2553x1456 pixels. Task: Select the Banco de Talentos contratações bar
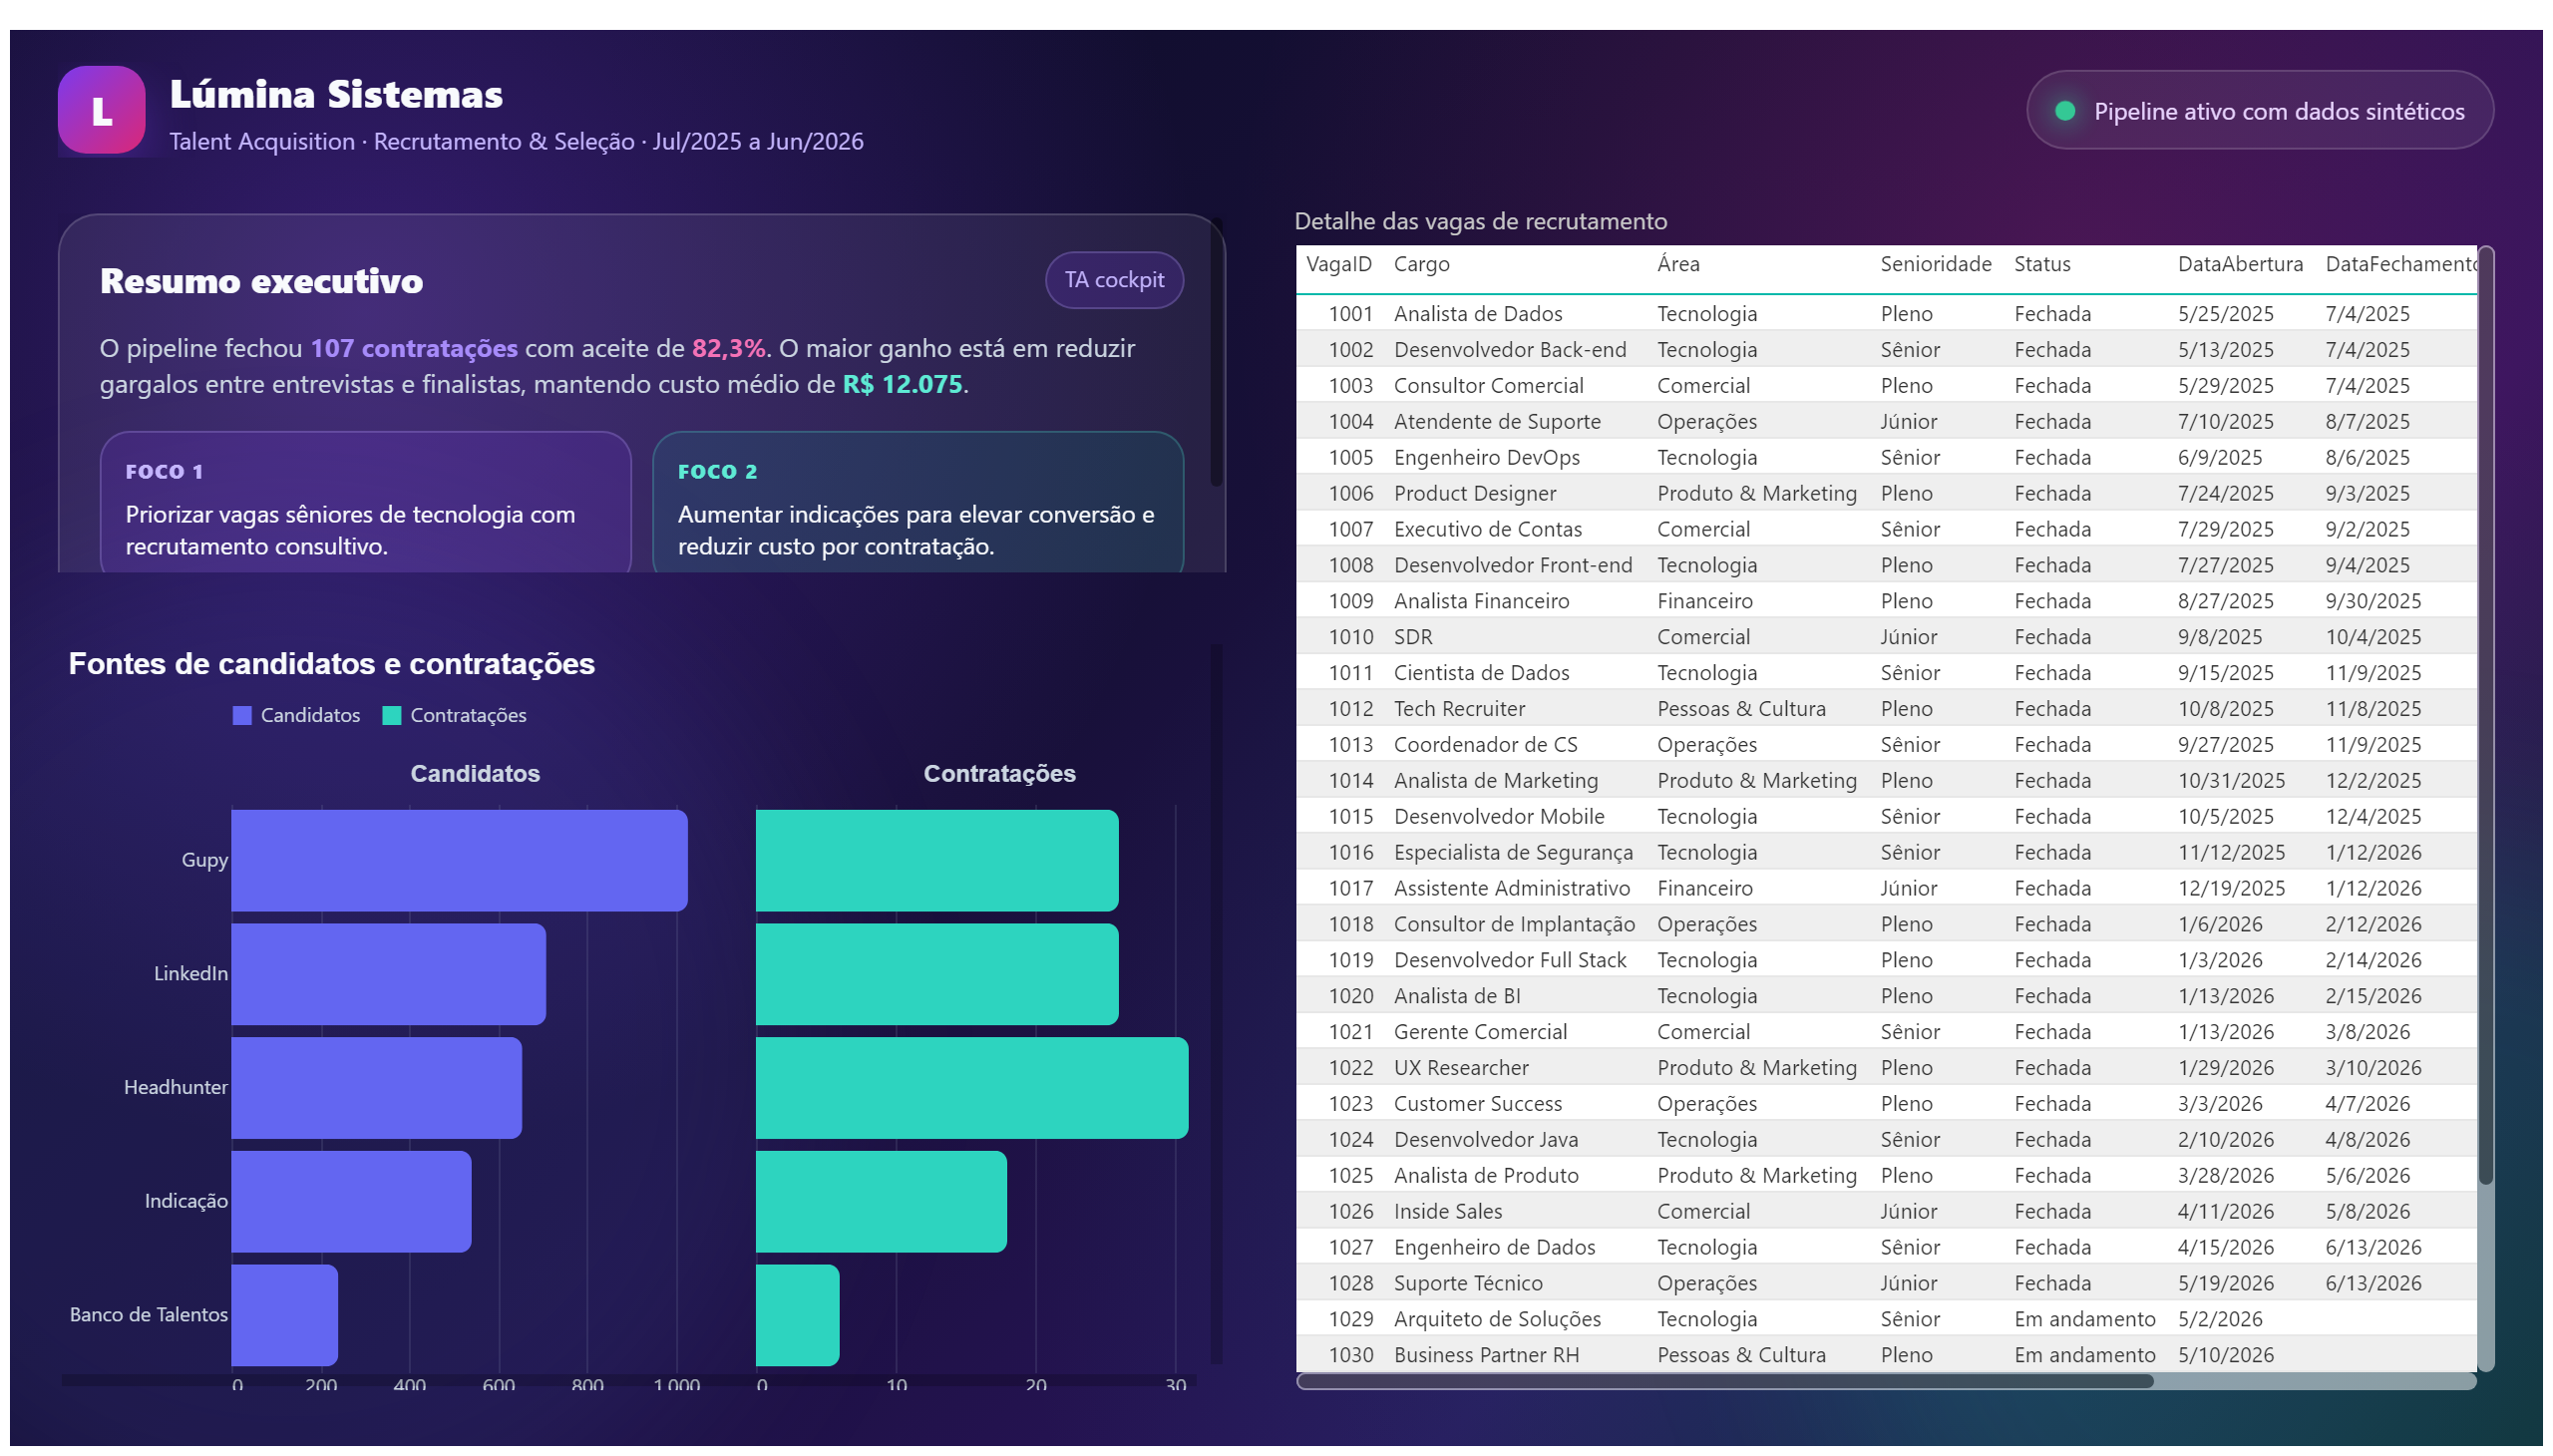796,1315
